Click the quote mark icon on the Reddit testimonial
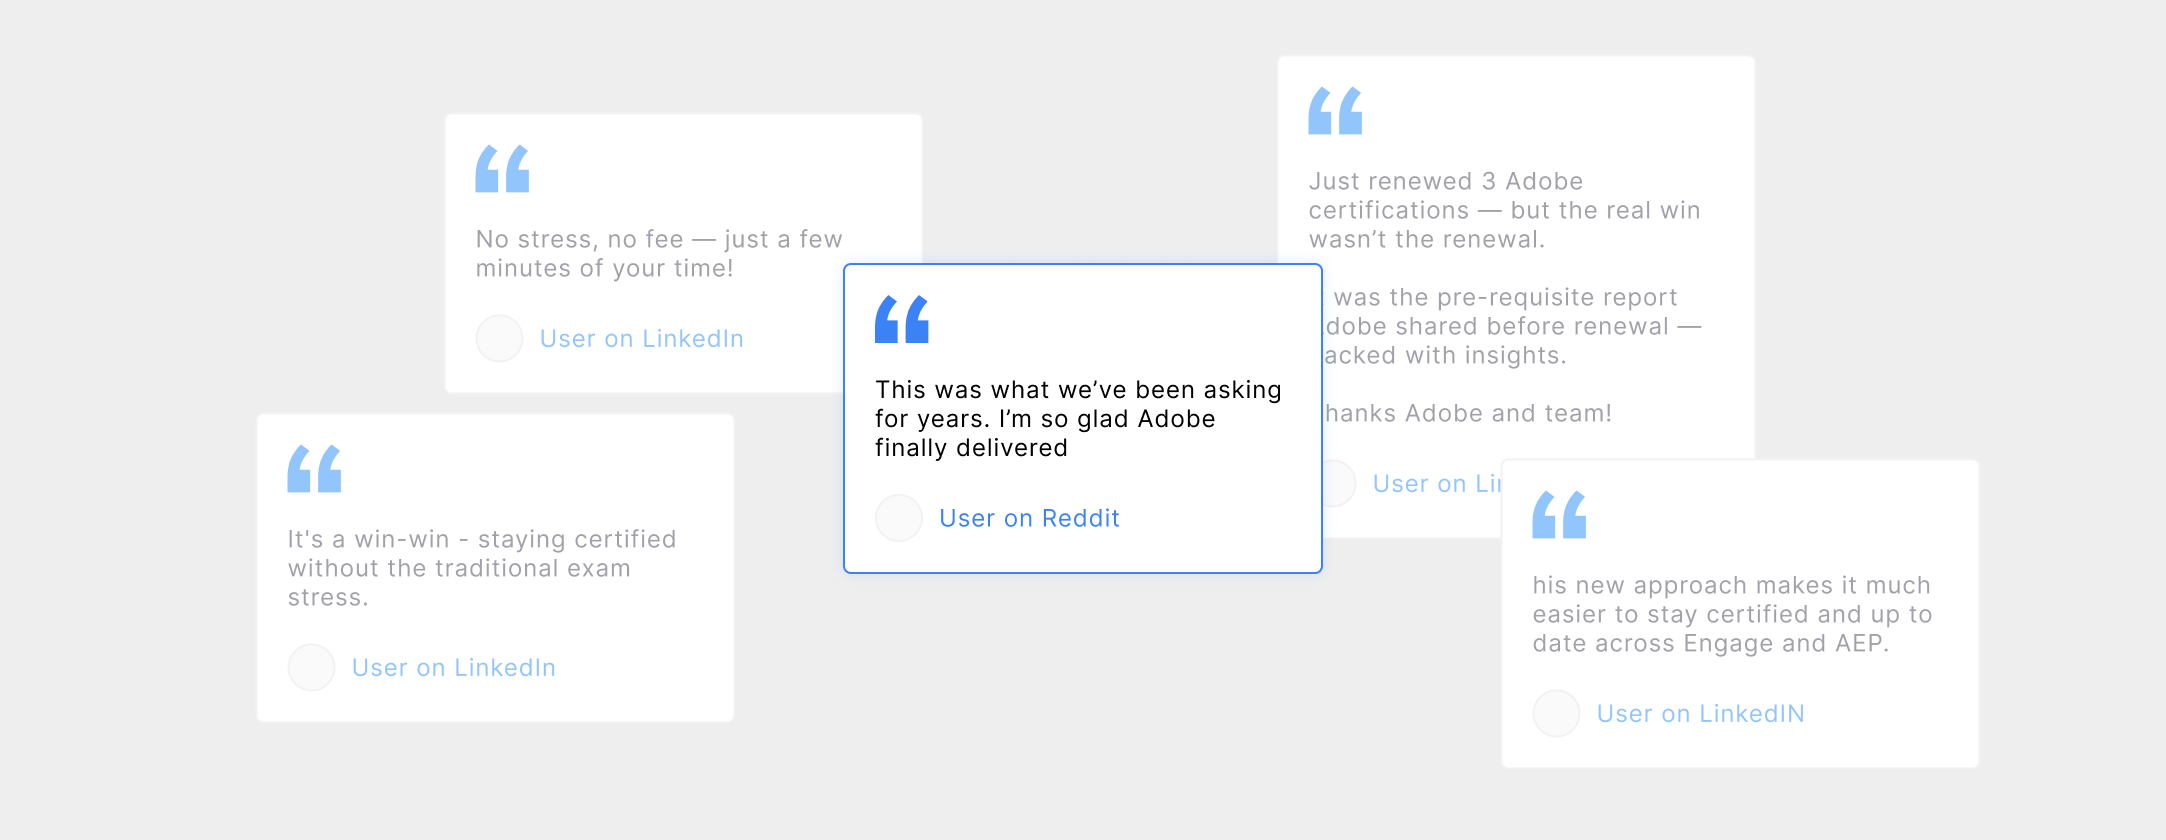Viewport: 2166px width, 840px height. point(901,320)
